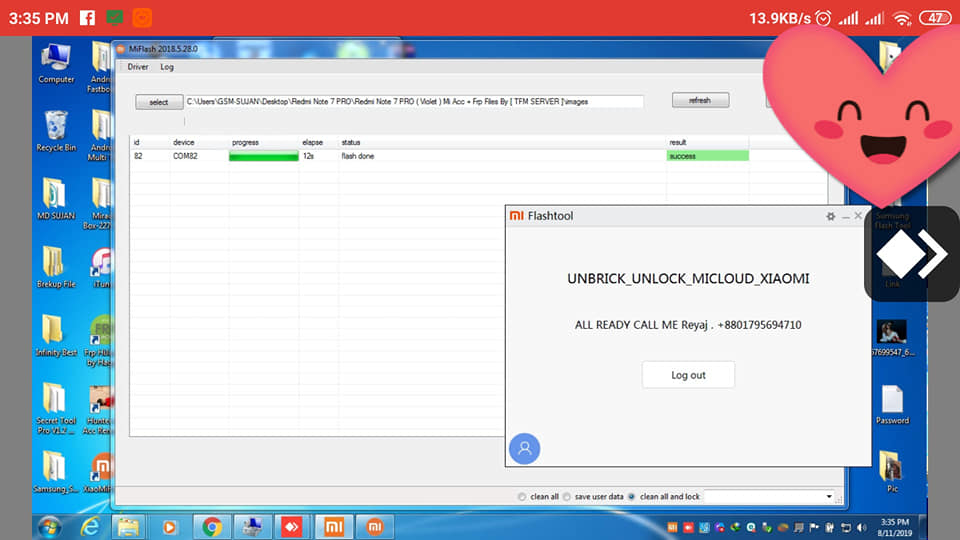Image resolution: width=960 pixels, height=540 pixels.
Task: Click the green 'success' result cell
Action: 707,156
